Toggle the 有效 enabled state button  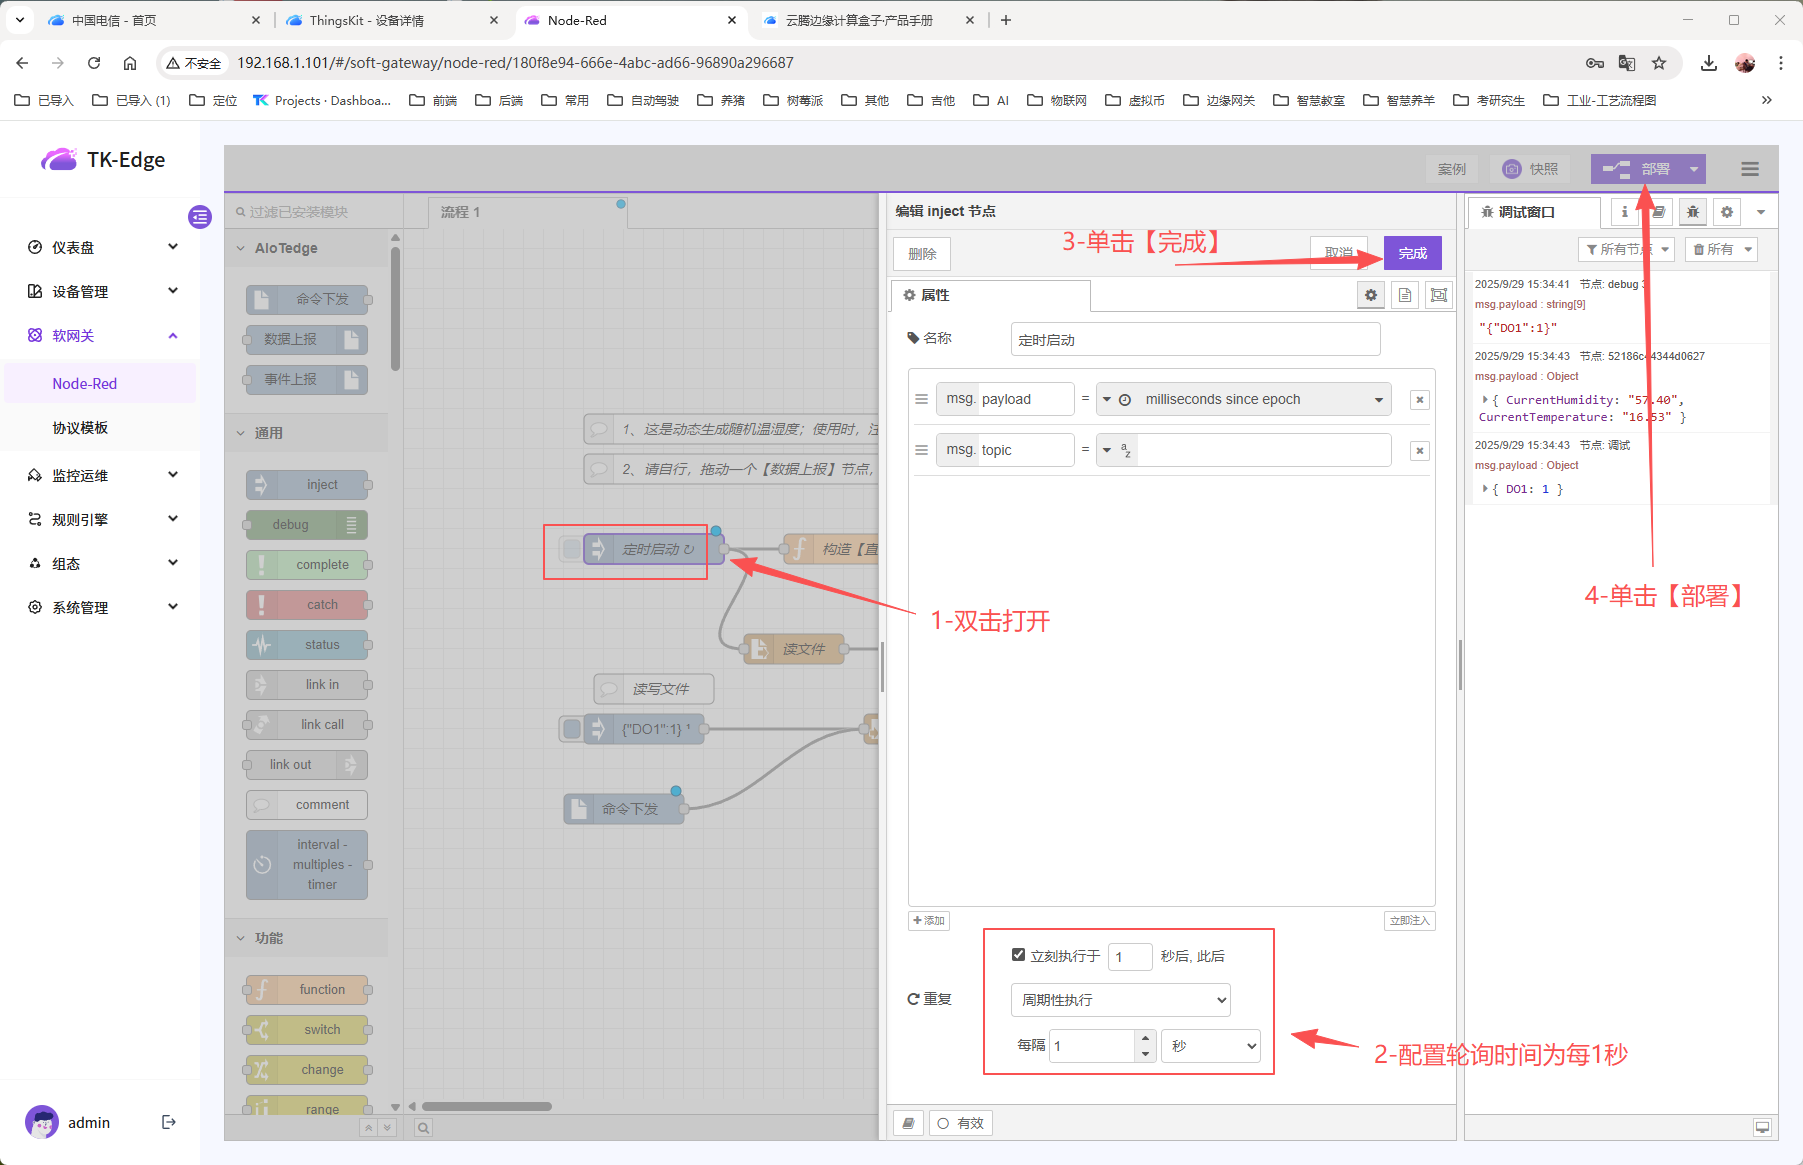[961, 1123]
